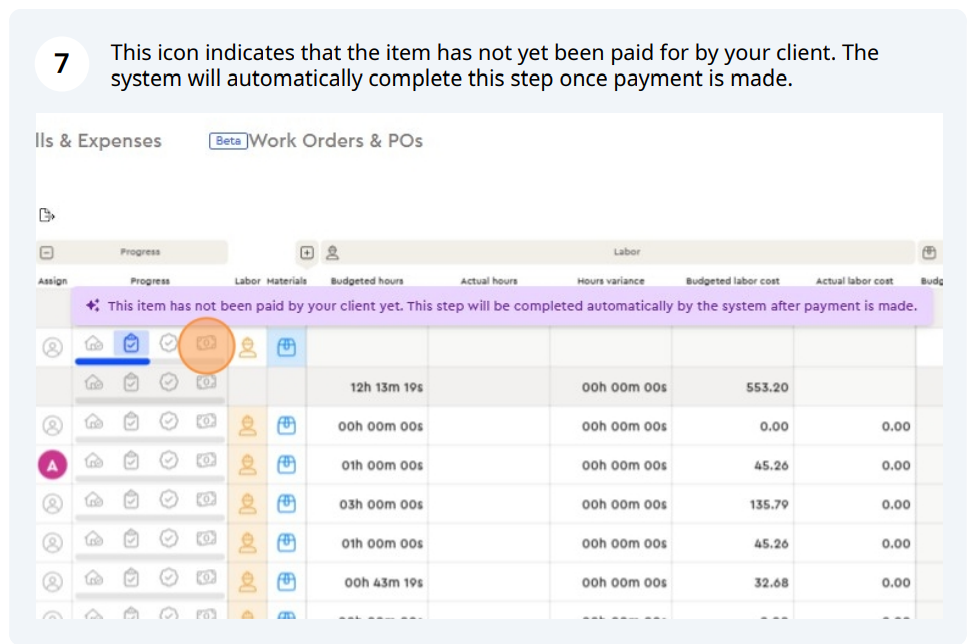
Task: Switch to the Work Orders & POs tab
Action: coord(335,141)
